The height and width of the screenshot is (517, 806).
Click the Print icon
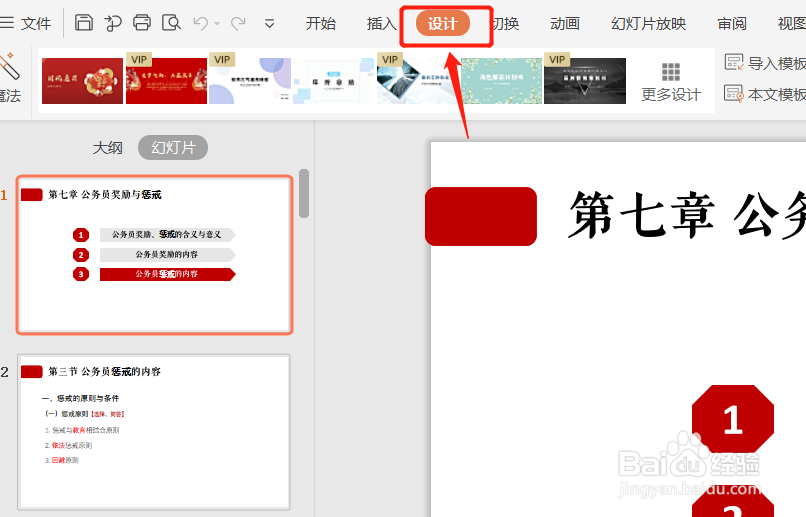click(142, 23)
